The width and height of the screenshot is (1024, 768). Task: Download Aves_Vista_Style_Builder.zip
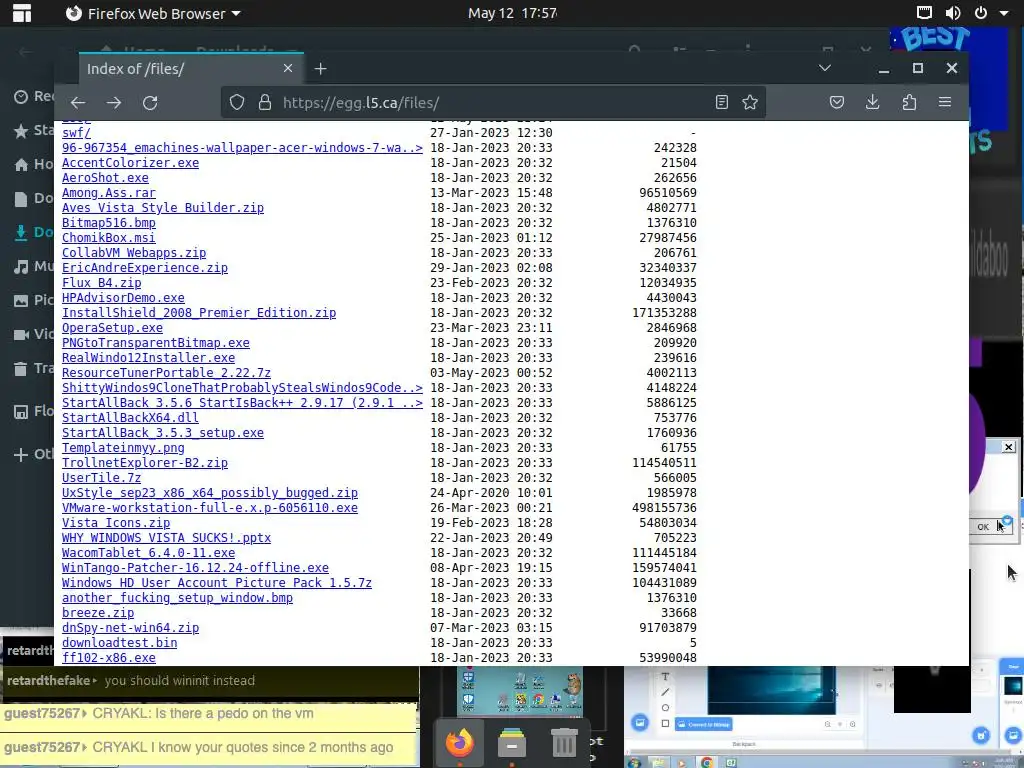[x=163, y=208]
